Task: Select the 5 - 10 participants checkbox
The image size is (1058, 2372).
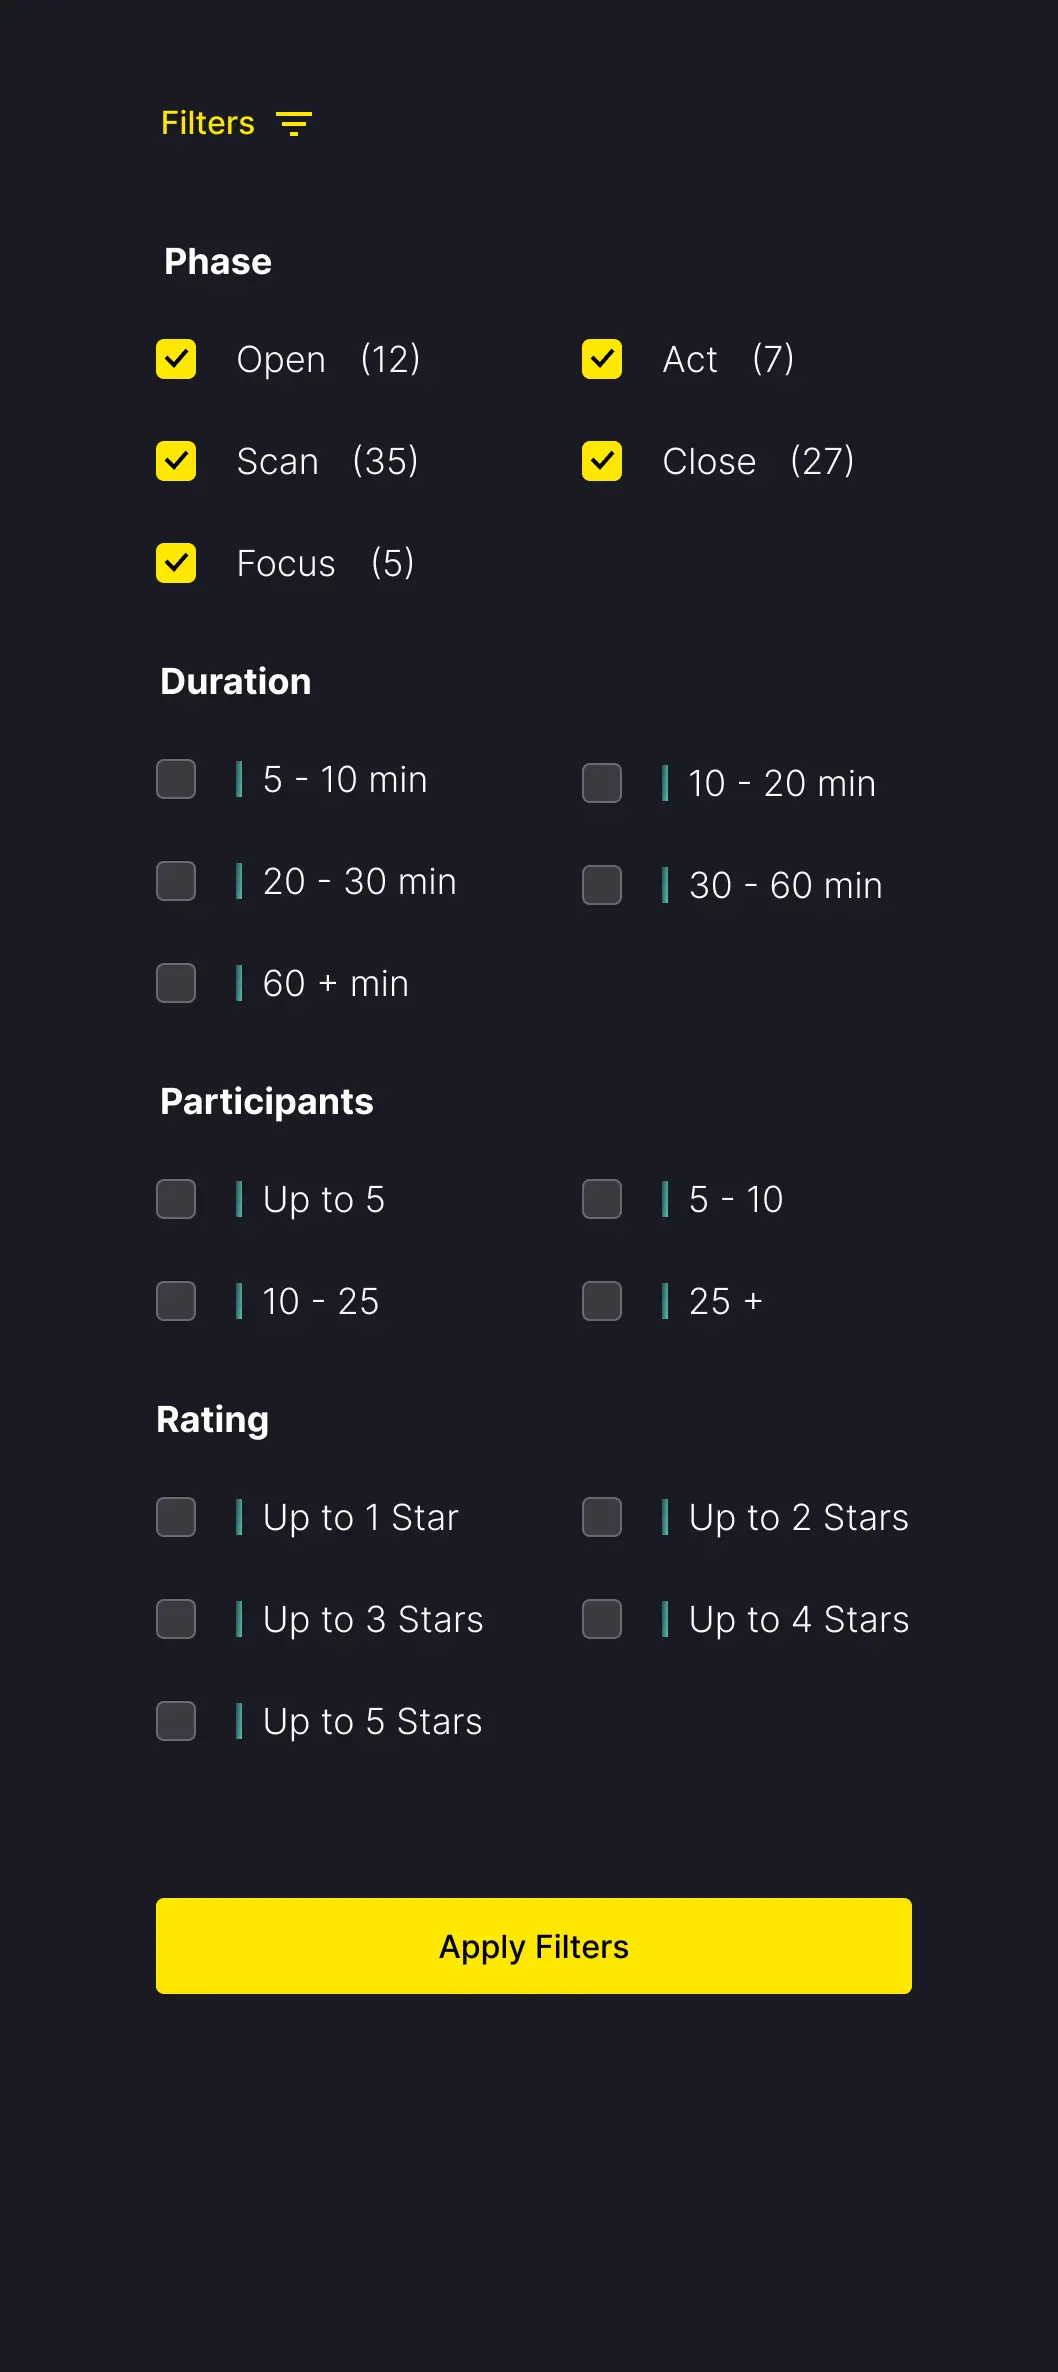Action: point(602,1199)
